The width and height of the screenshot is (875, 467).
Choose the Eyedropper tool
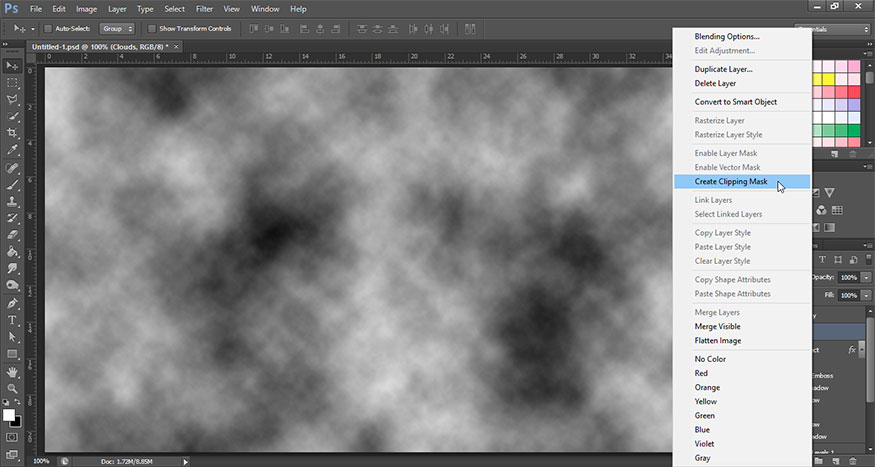click(13, 150)
